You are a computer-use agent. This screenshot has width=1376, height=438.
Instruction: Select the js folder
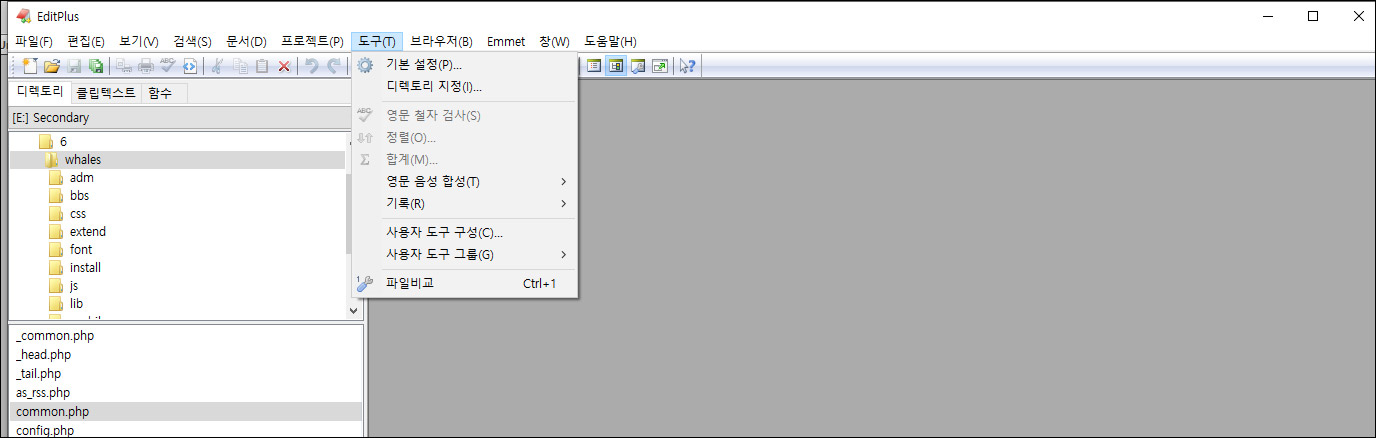(74, 286)
